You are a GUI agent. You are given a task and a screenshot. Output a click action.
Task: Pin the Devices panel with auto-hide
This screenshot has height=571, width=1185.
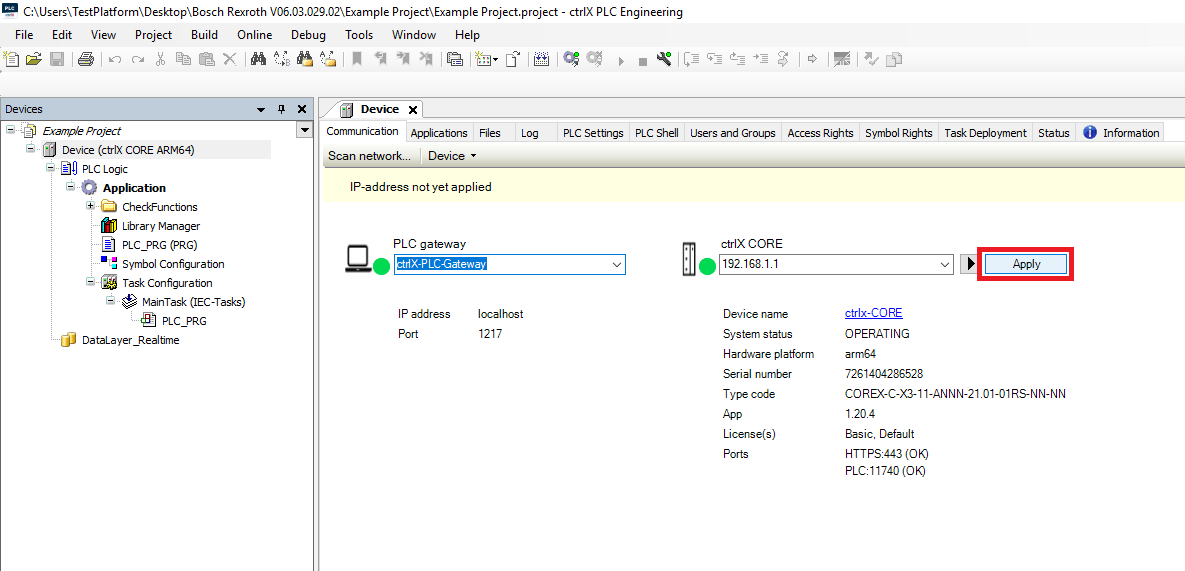pyautogui.click(x=281, y=109)
